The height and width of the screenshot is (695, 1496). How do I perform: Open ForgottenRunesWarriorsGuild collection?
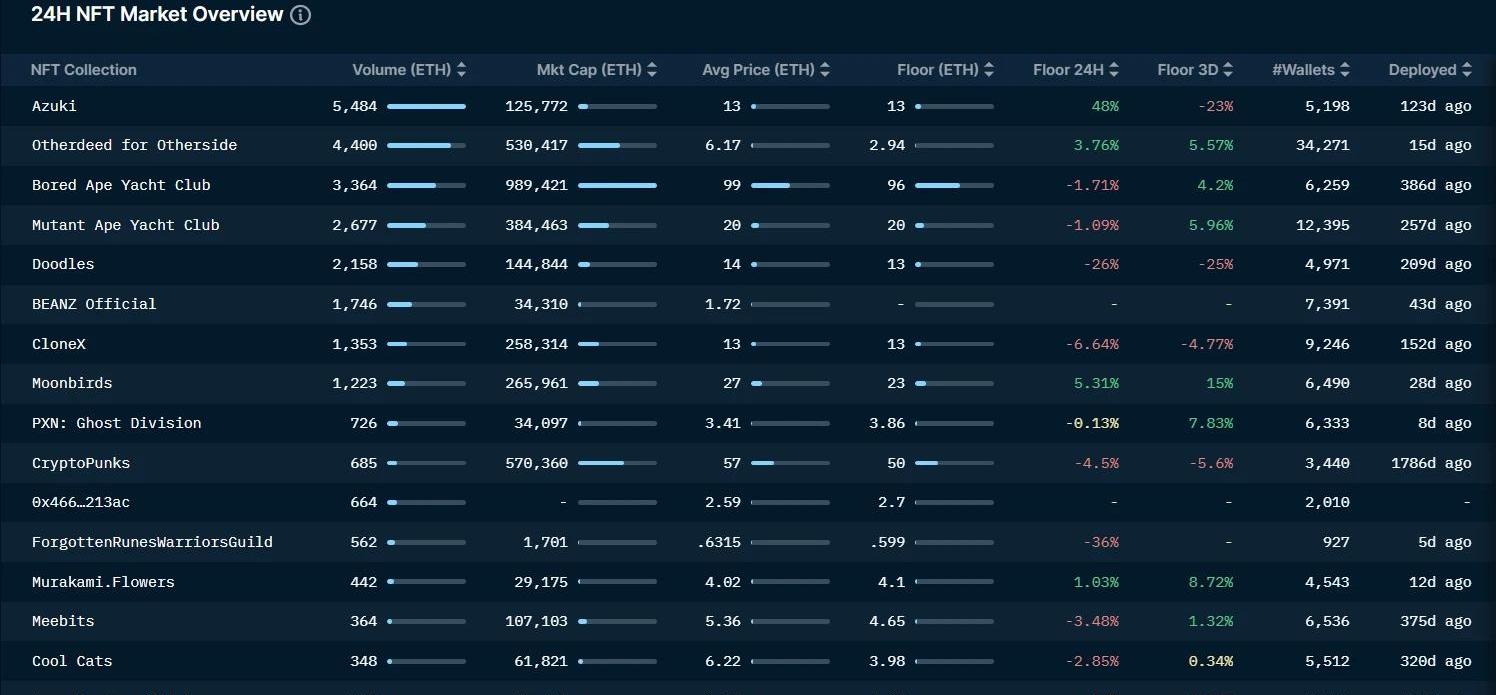pos(152,542)
